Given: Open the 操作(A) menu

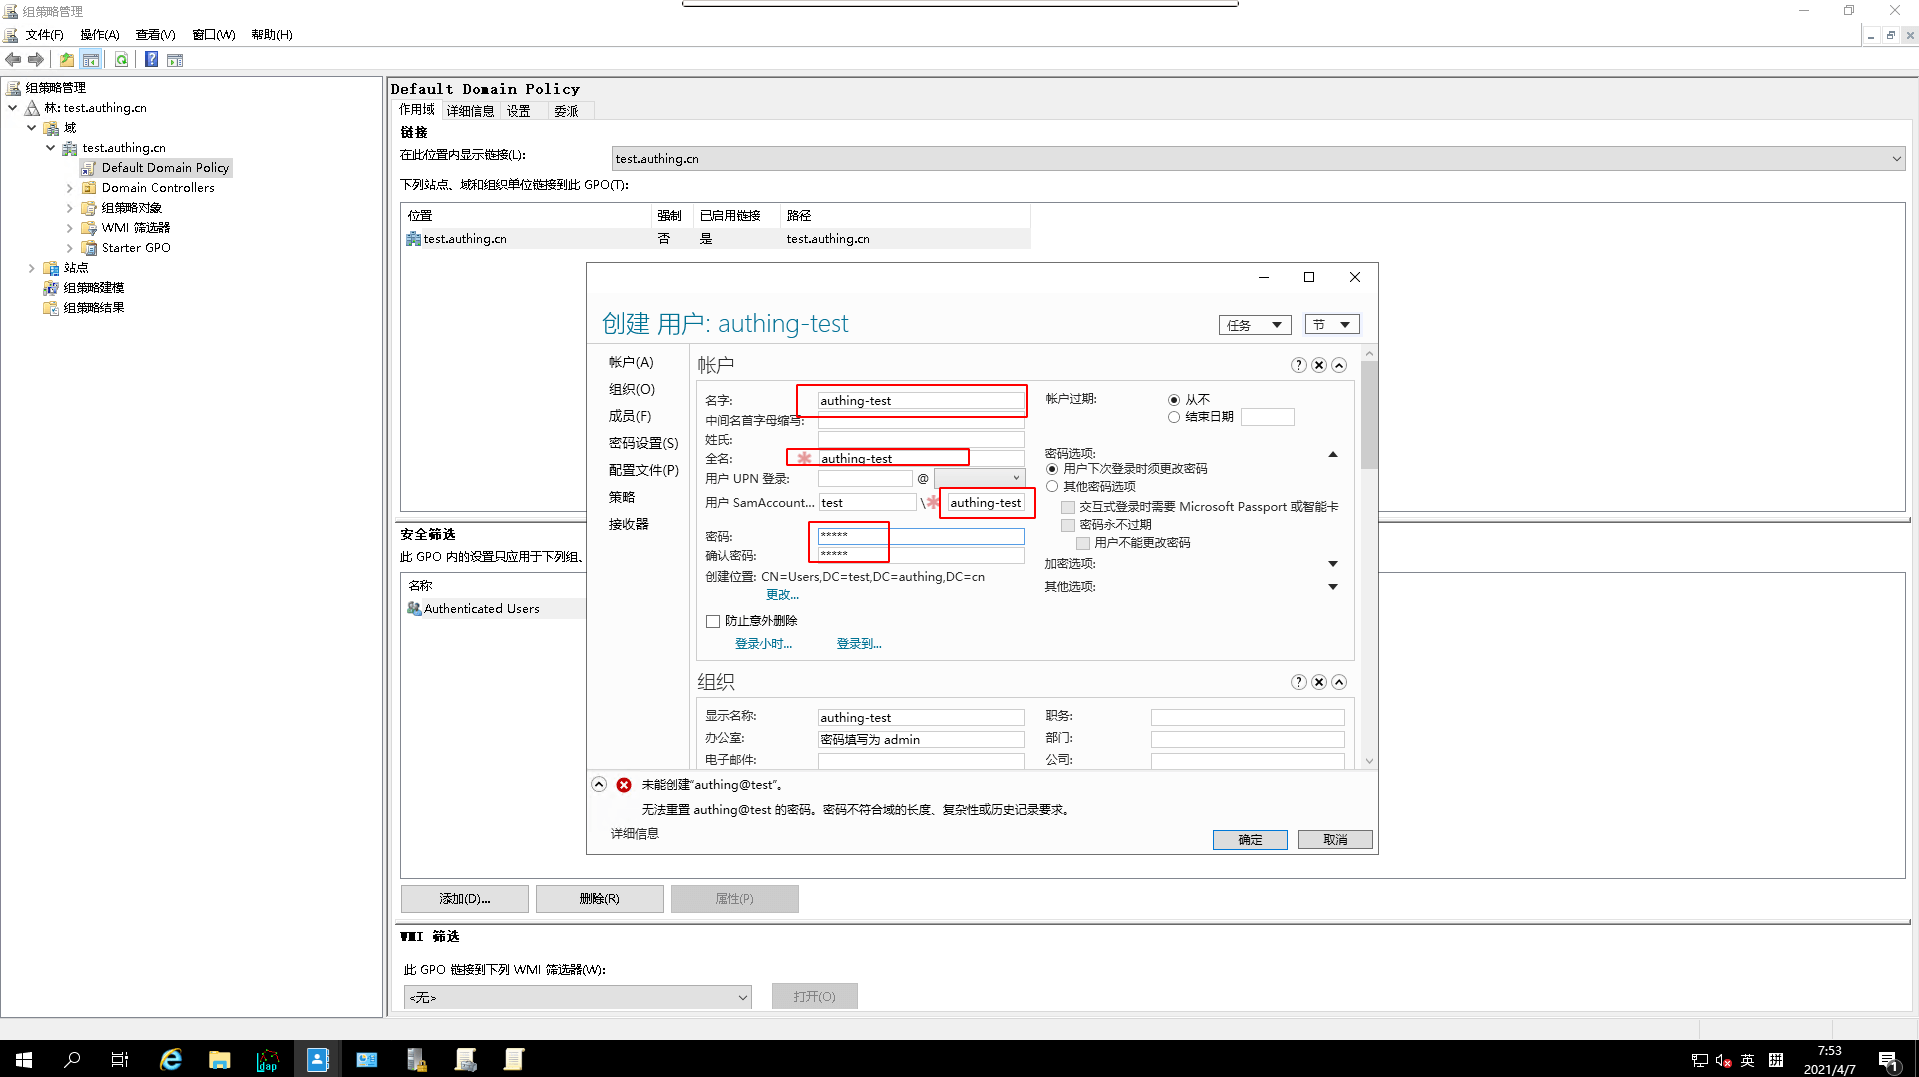Looking at the screenshot, I should click(99, 34).
